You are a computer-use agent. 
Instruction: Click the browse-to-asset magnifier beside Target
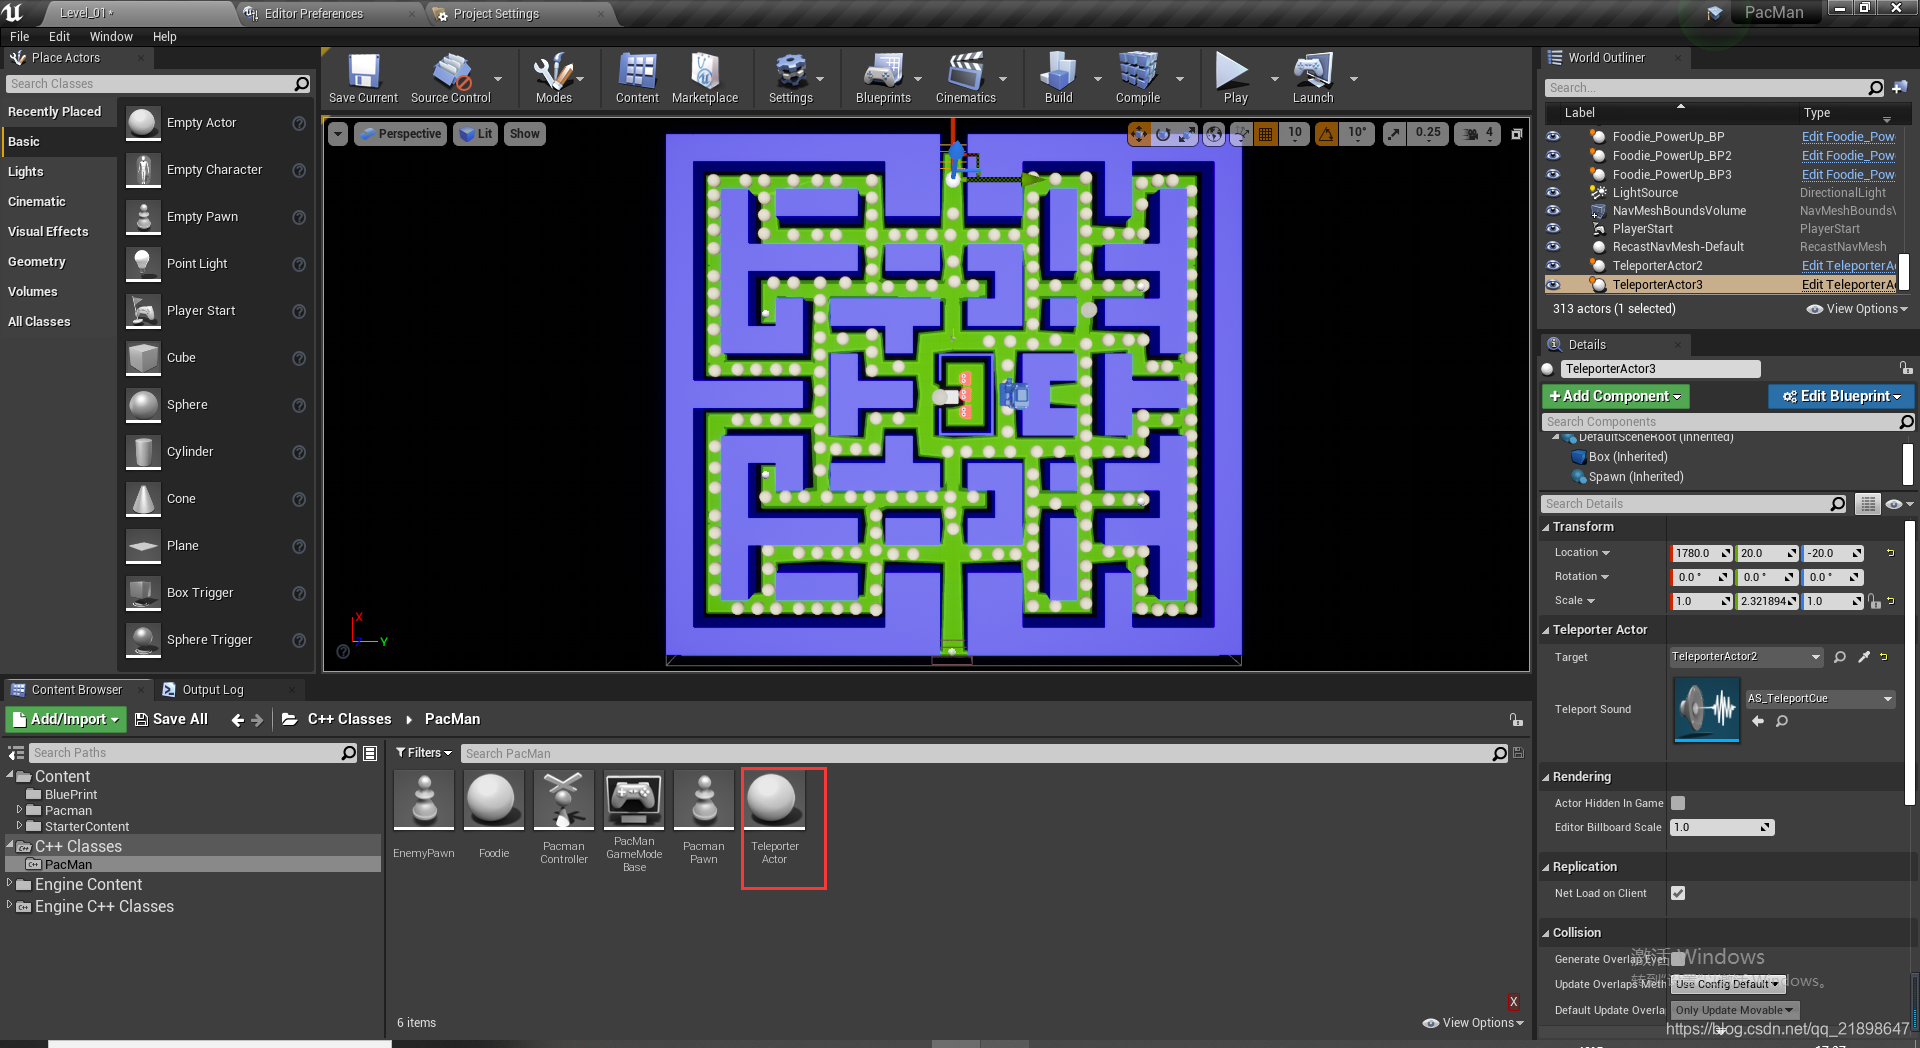pos(1840,657)
